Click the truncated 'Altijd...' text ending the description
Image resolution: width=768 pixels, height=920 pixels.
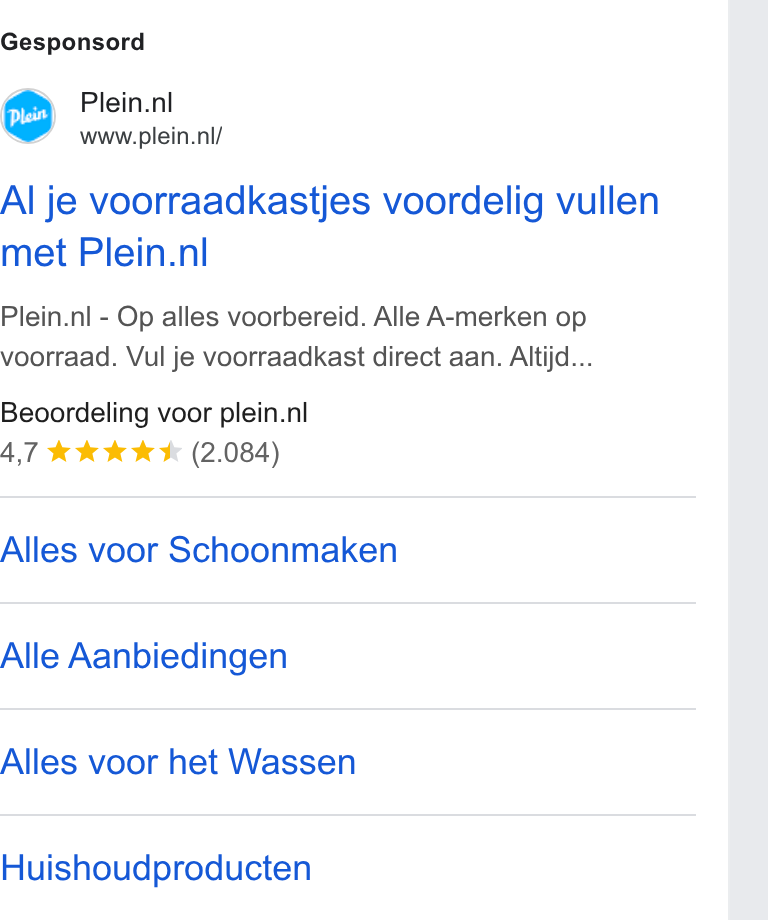551,357
